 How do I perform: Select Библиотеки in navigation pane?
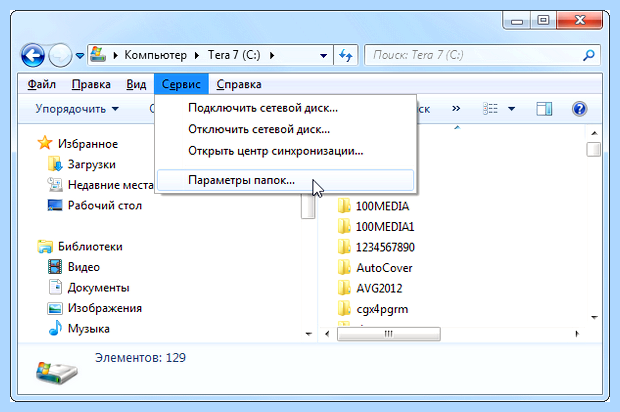coord(90,247)
